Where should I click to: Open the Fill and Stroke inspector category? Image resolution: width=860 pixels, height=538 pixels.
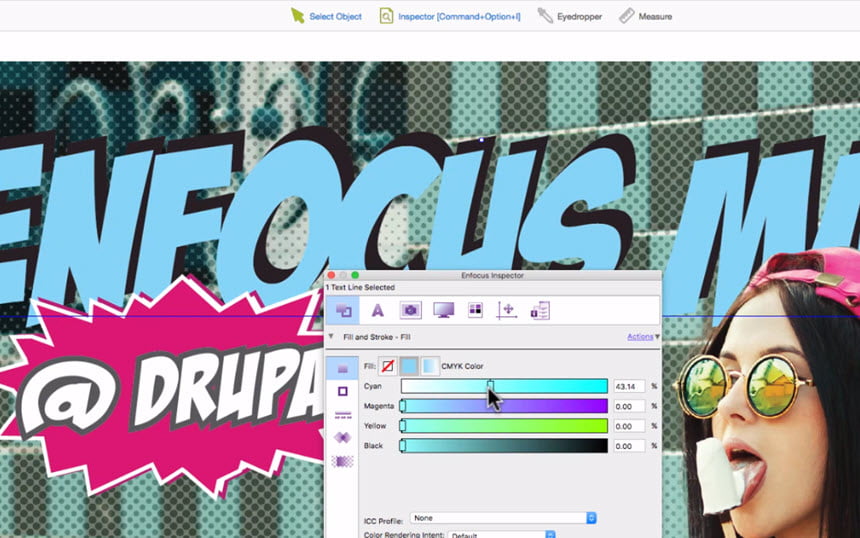343,311
